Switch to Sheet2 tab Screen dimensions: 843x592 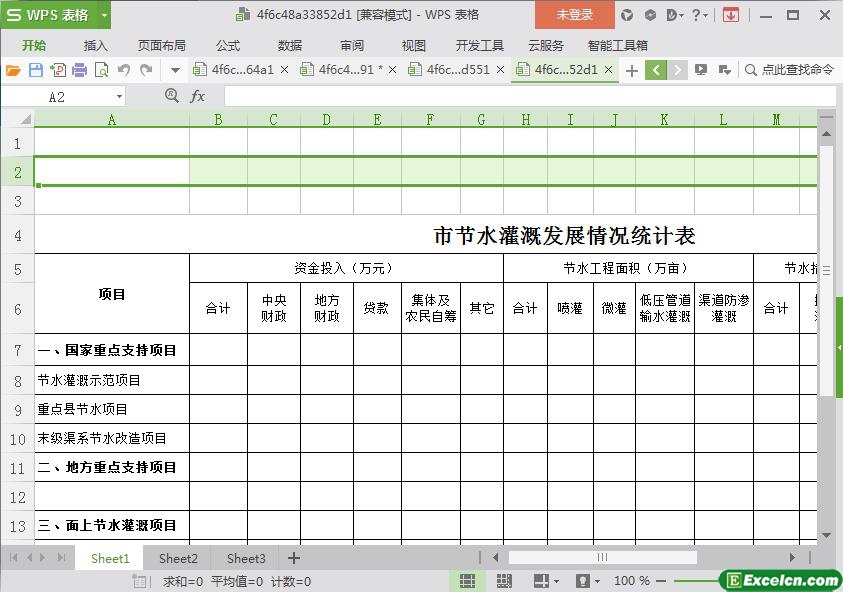tap(178, 559)
